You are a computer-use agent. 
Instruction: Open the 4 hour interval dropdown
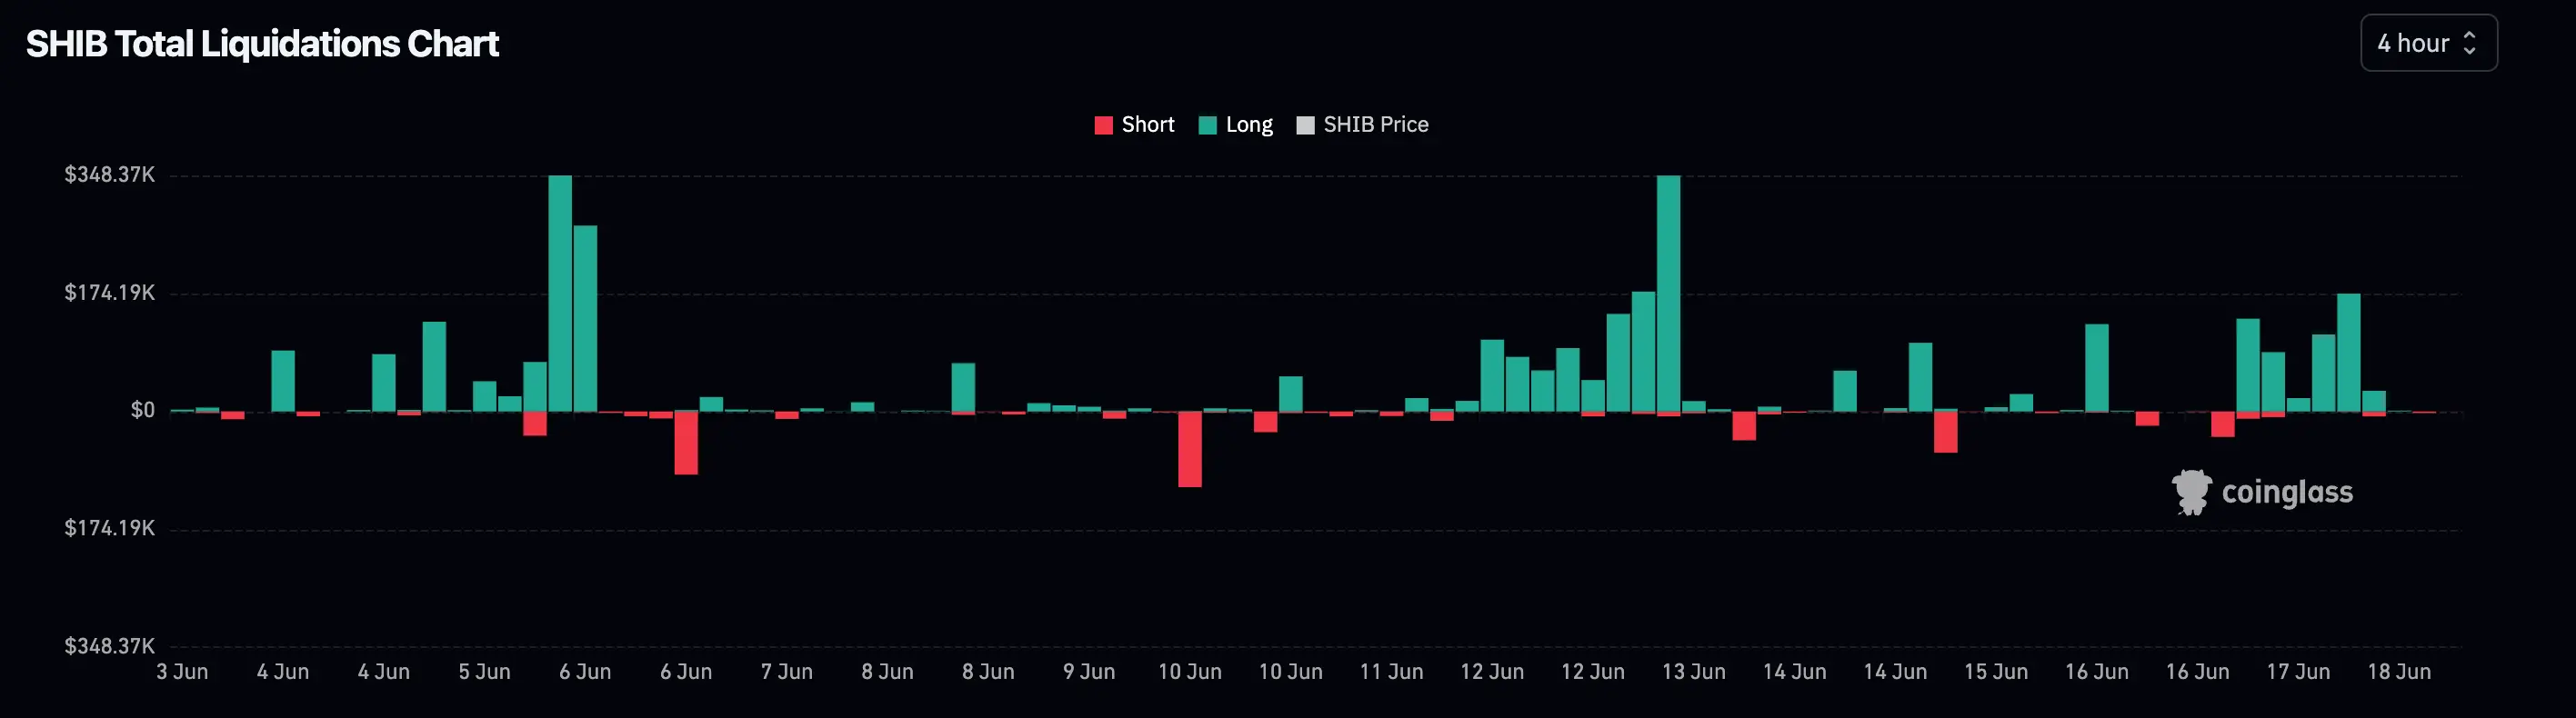click(2427, 43)
